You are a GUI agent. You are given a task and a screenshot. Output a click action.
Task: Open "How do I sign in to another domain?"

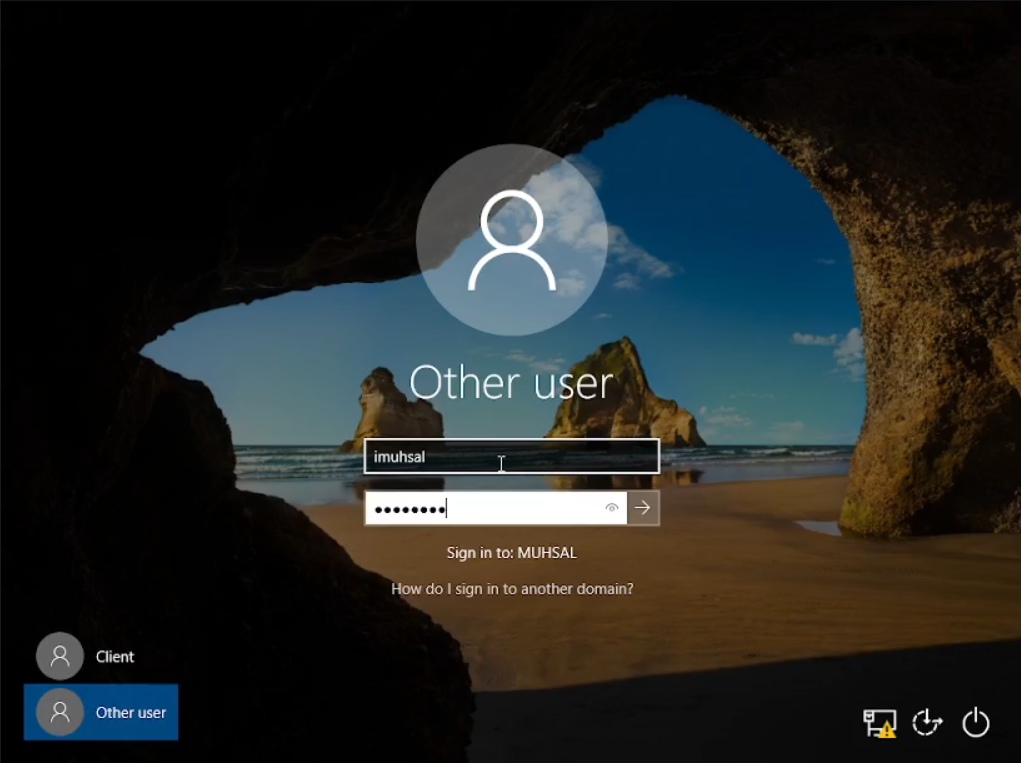click(x=512, y=589)
